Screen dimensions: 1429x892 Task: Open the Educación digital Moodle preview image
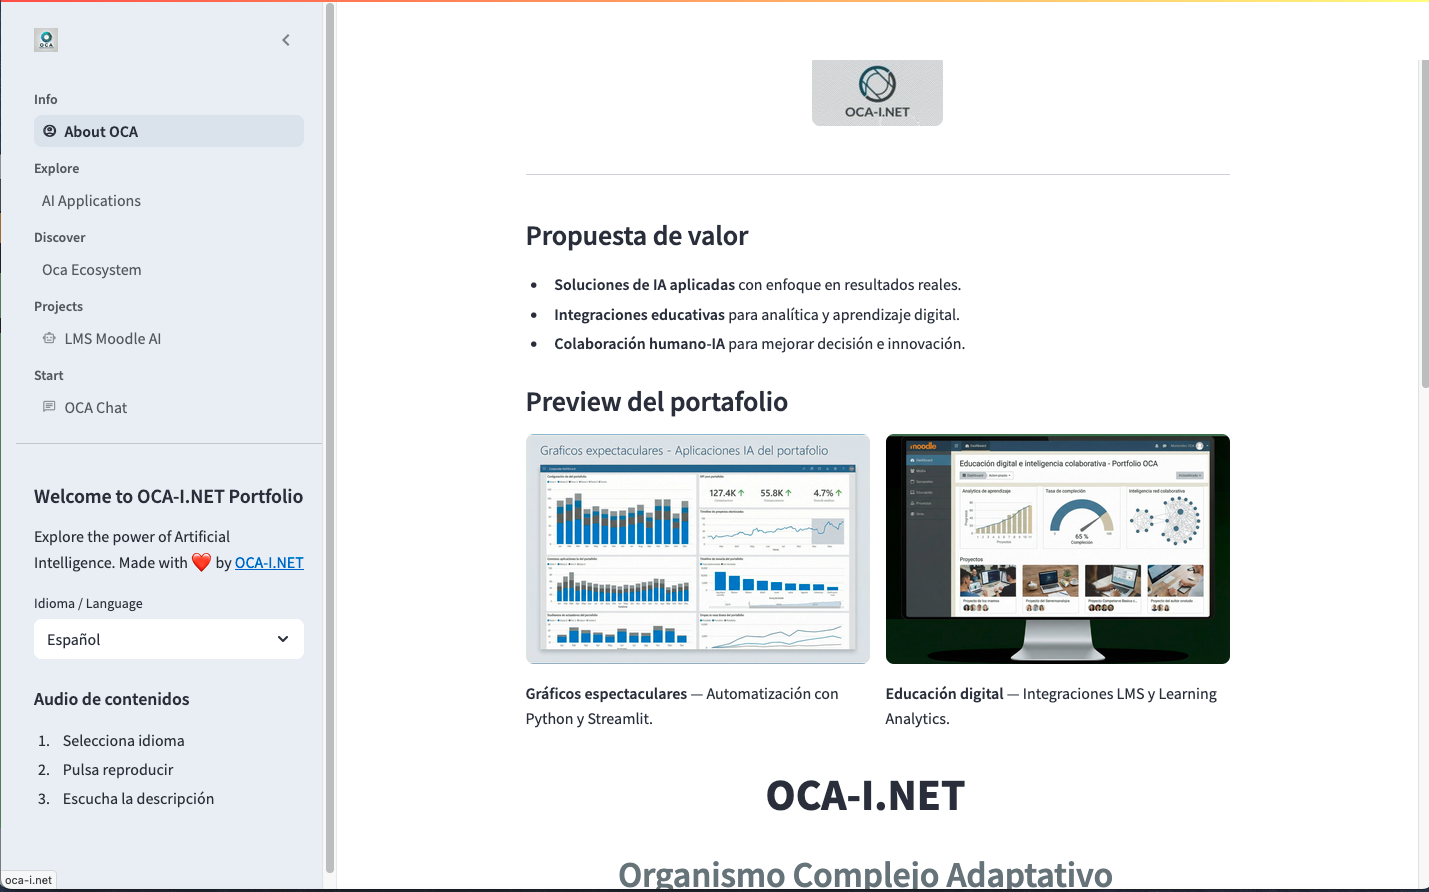(x=1057, y=549)
